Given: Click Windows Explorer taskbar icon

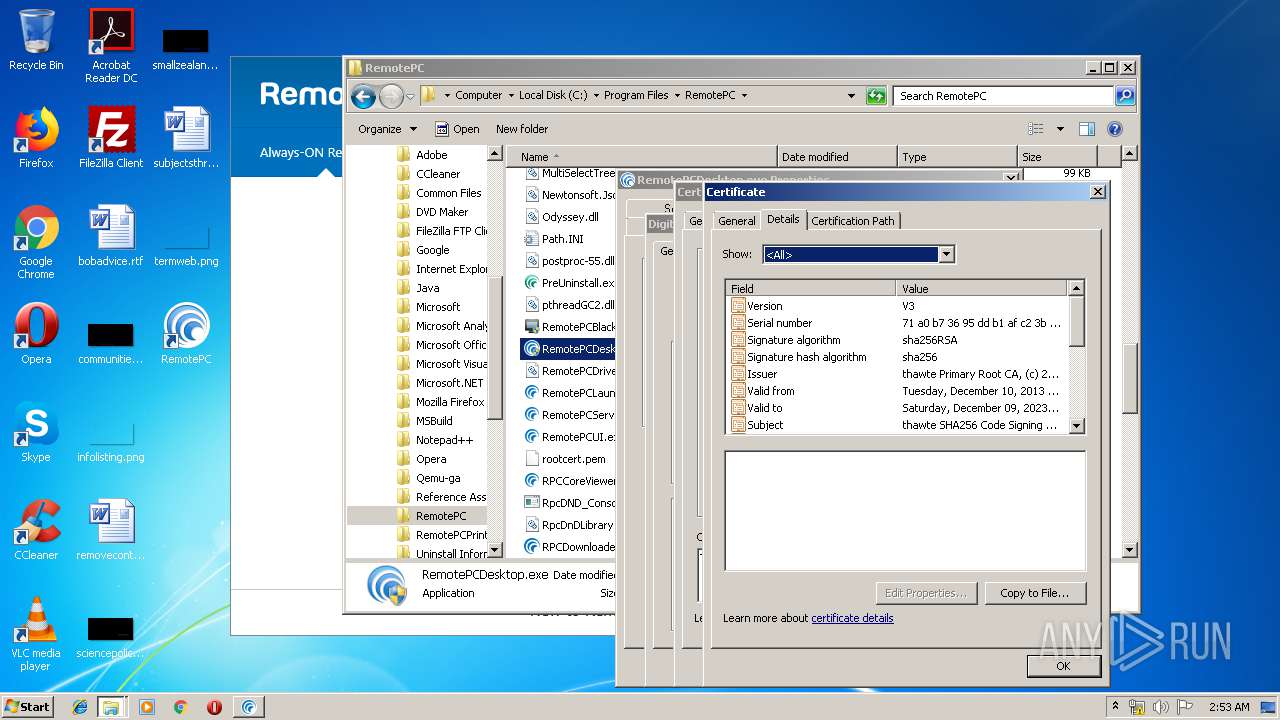Looking at the screenshot, I should [x=111, y=707].
